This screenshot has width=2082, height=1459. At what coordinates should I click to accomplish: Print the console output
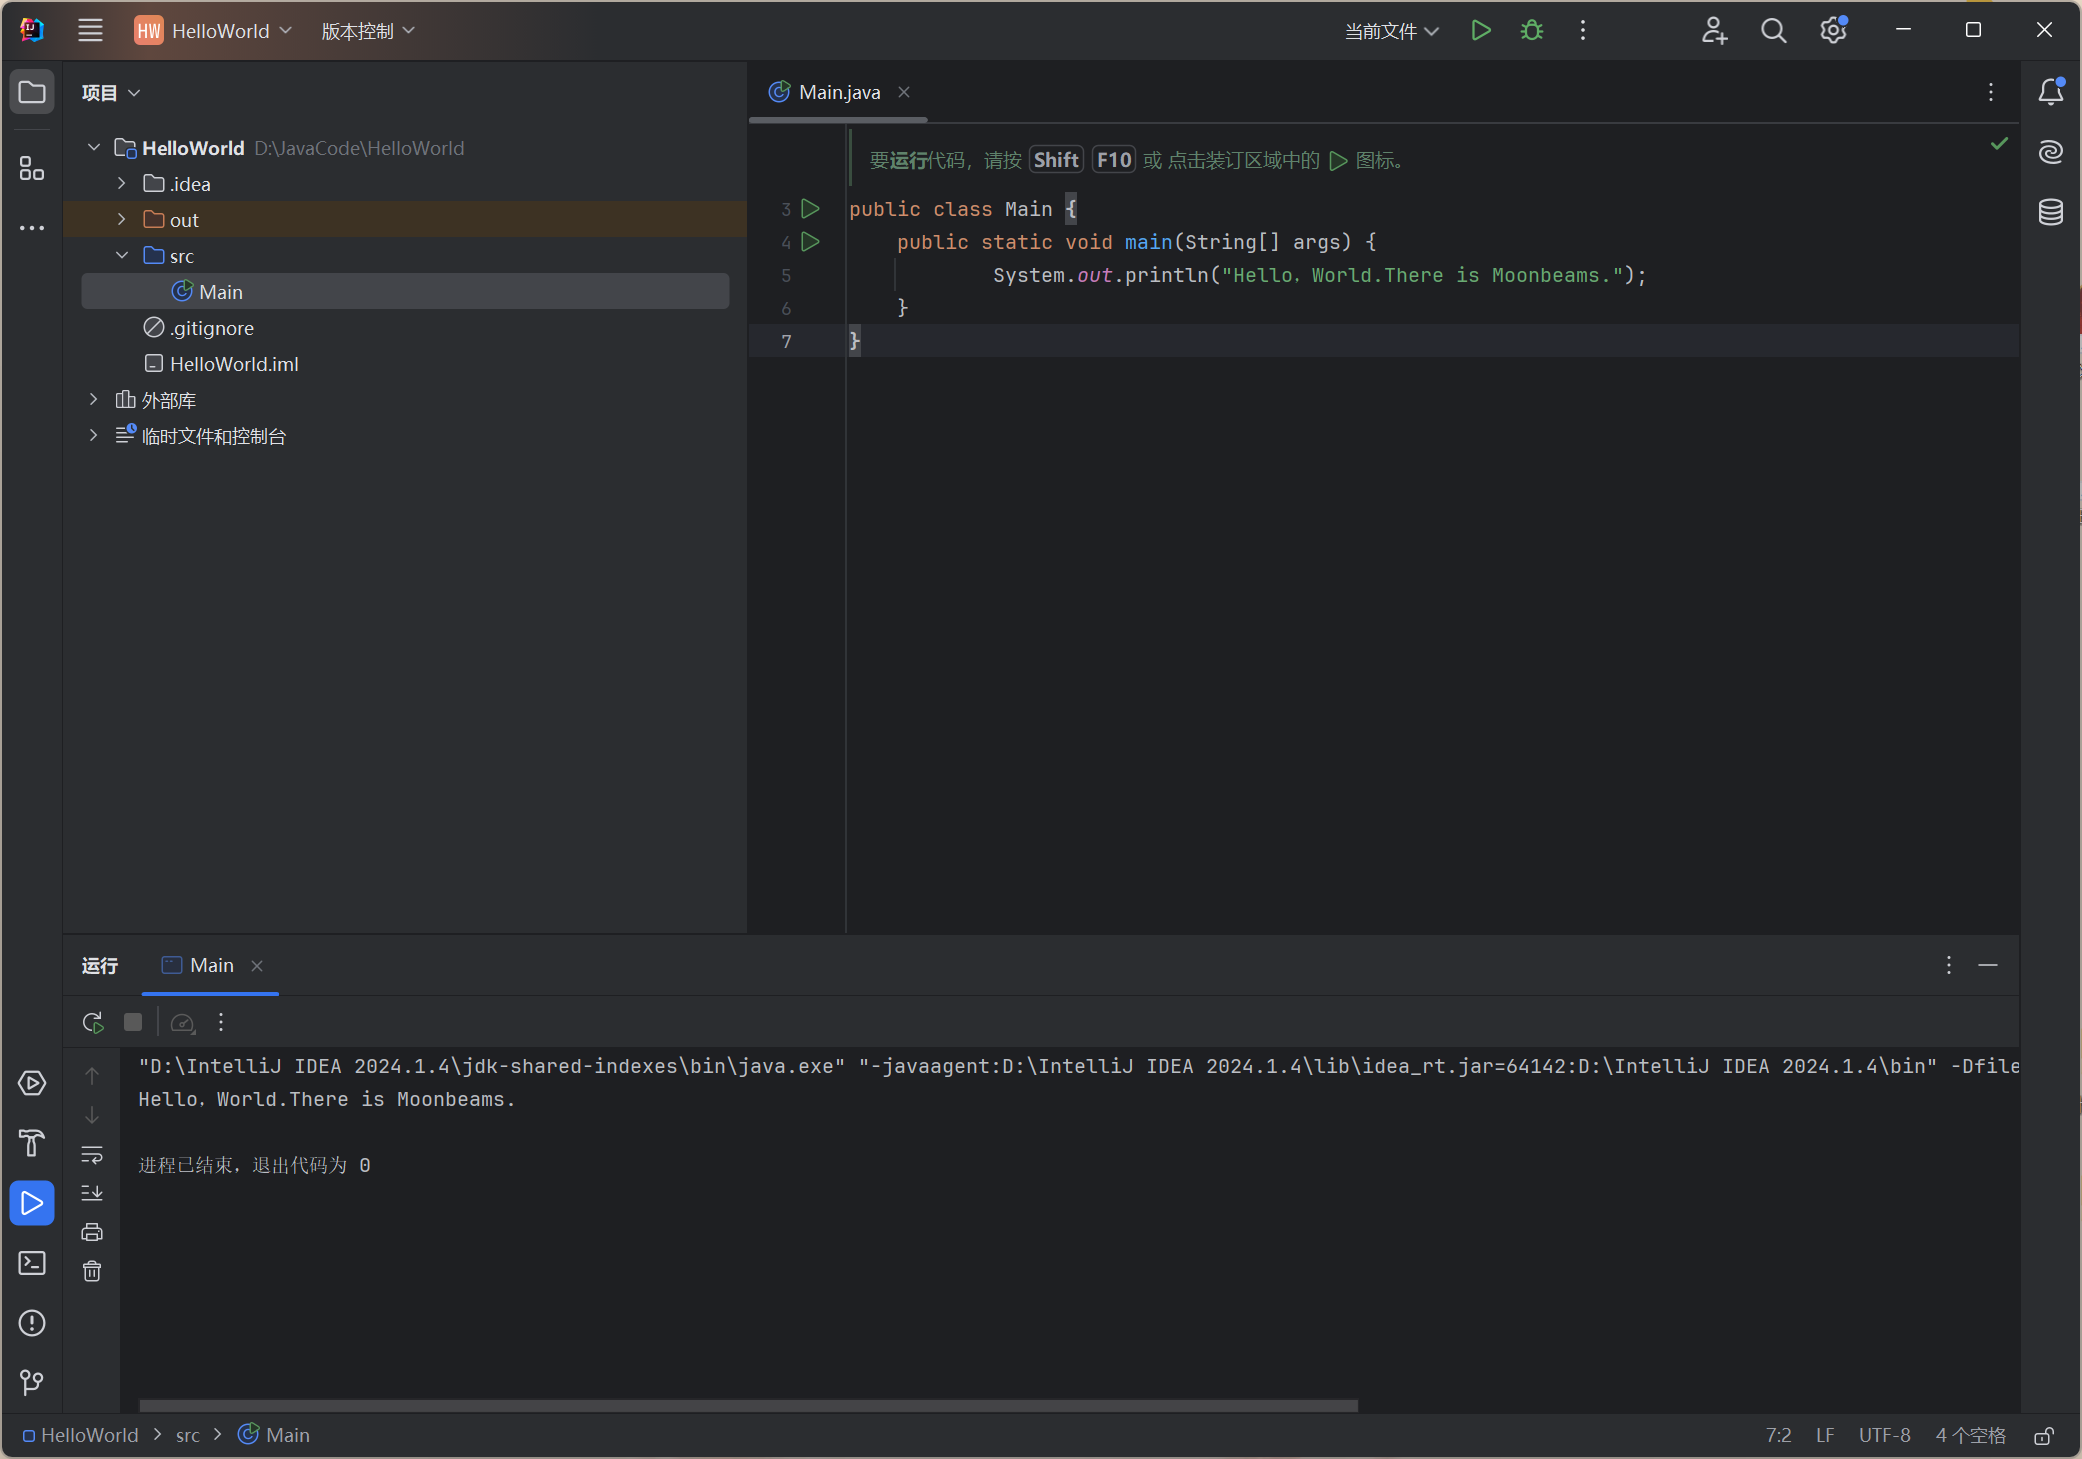click(x=92, y=1232)
